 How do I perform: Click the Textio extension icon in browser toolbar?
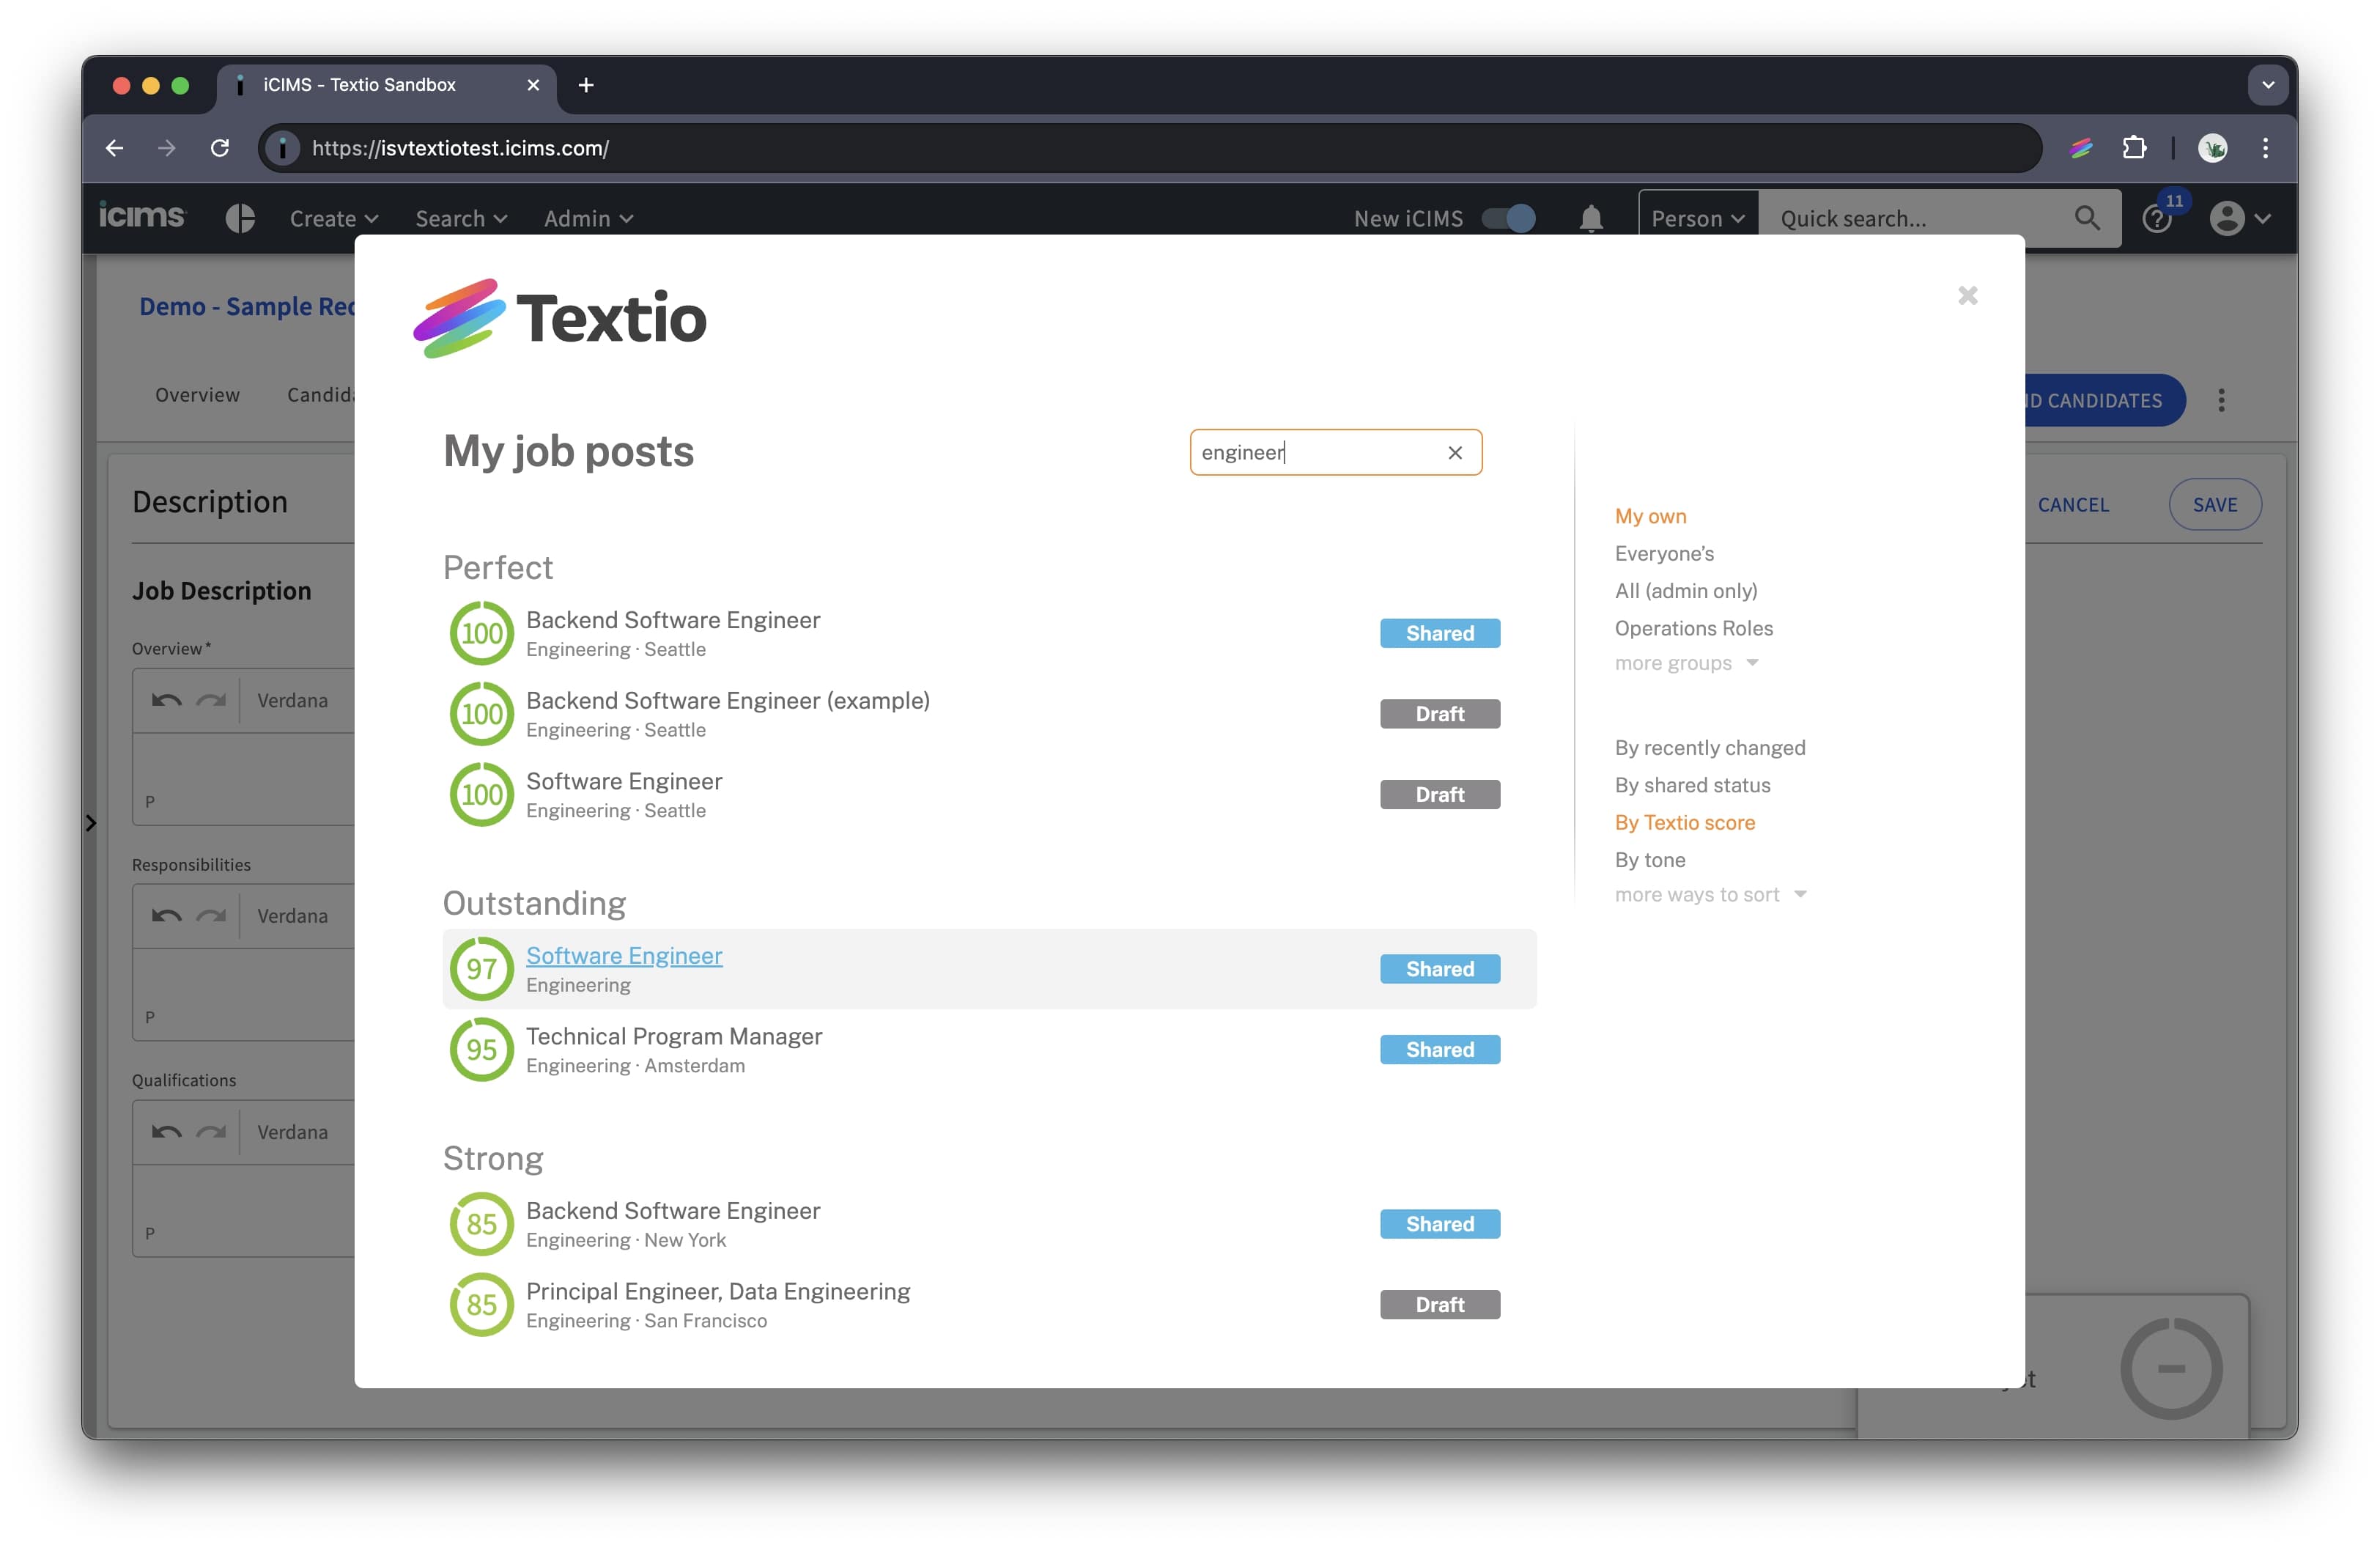(2081, 148)
